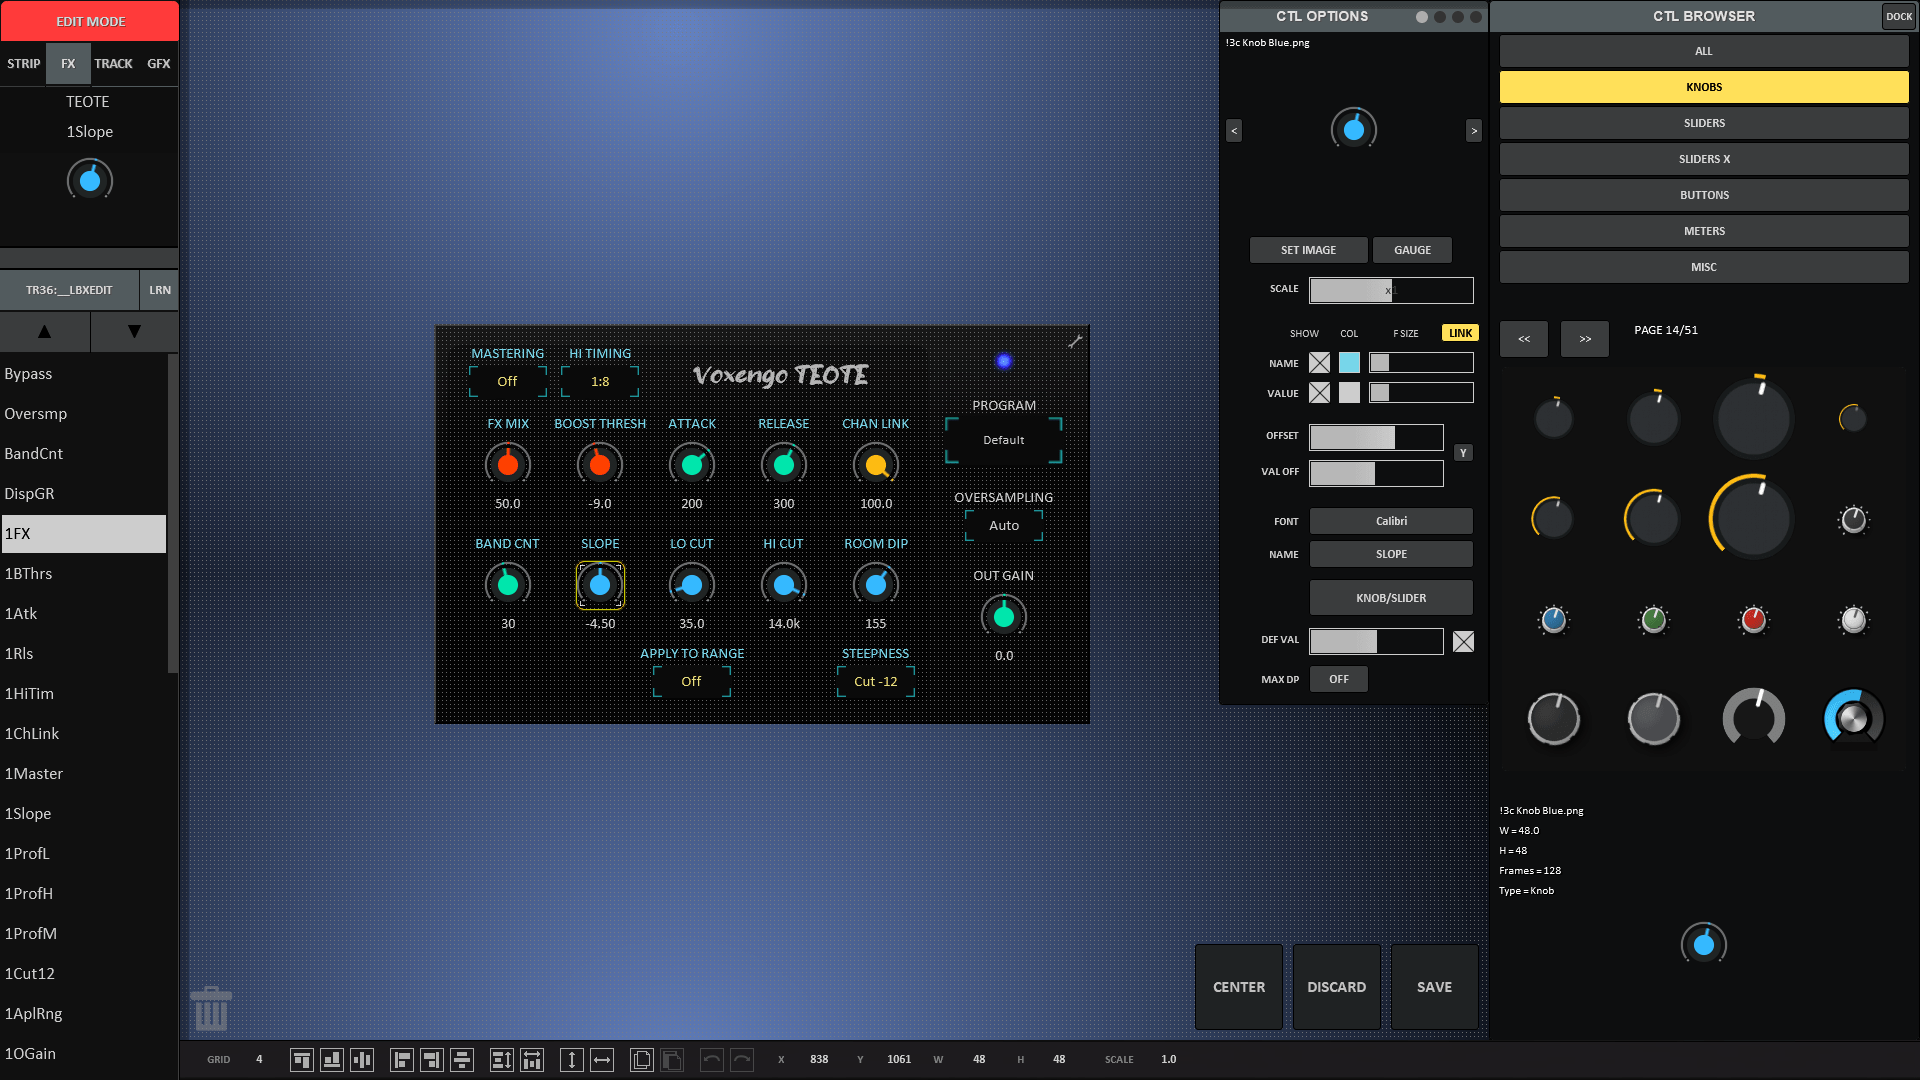Toggle VALUE show checkbox

pyautogui.click(x=1320, y=393)
